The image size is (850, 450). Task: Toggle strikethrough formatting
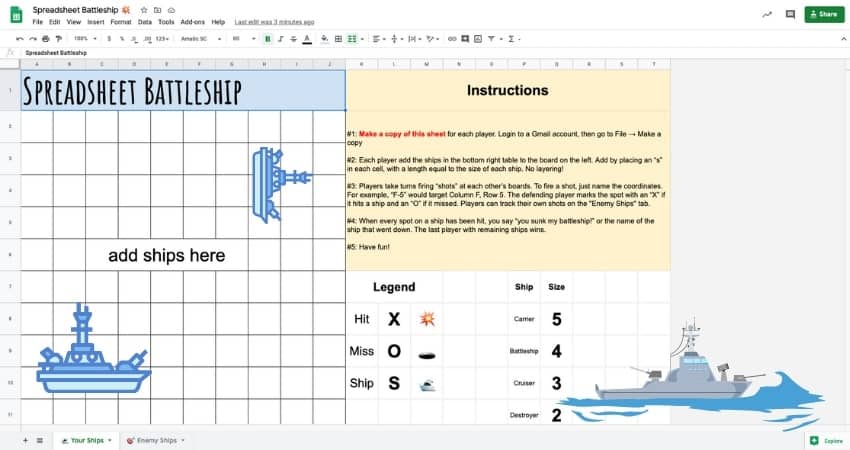[x=295, y=38]
